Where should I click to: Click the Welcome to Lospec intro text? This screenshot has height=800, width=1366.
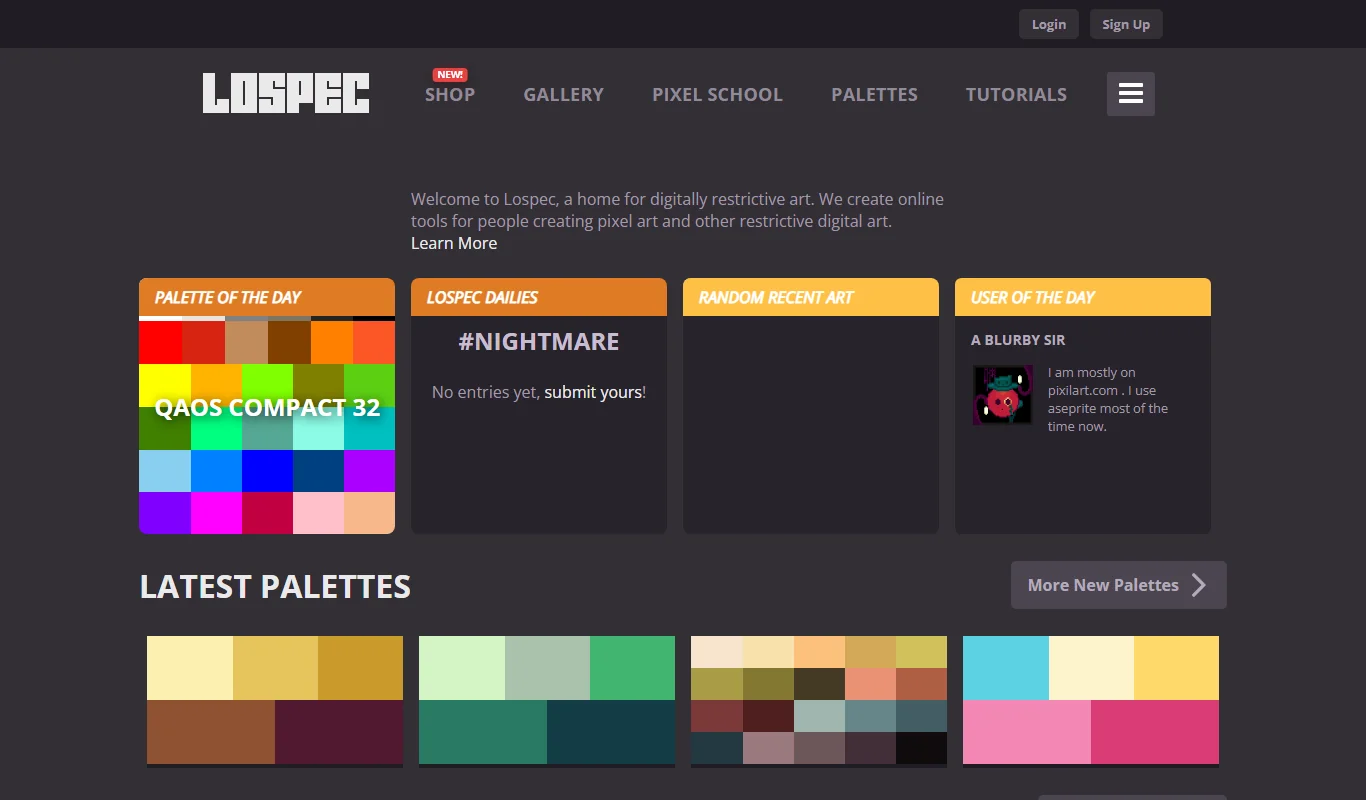677,210
